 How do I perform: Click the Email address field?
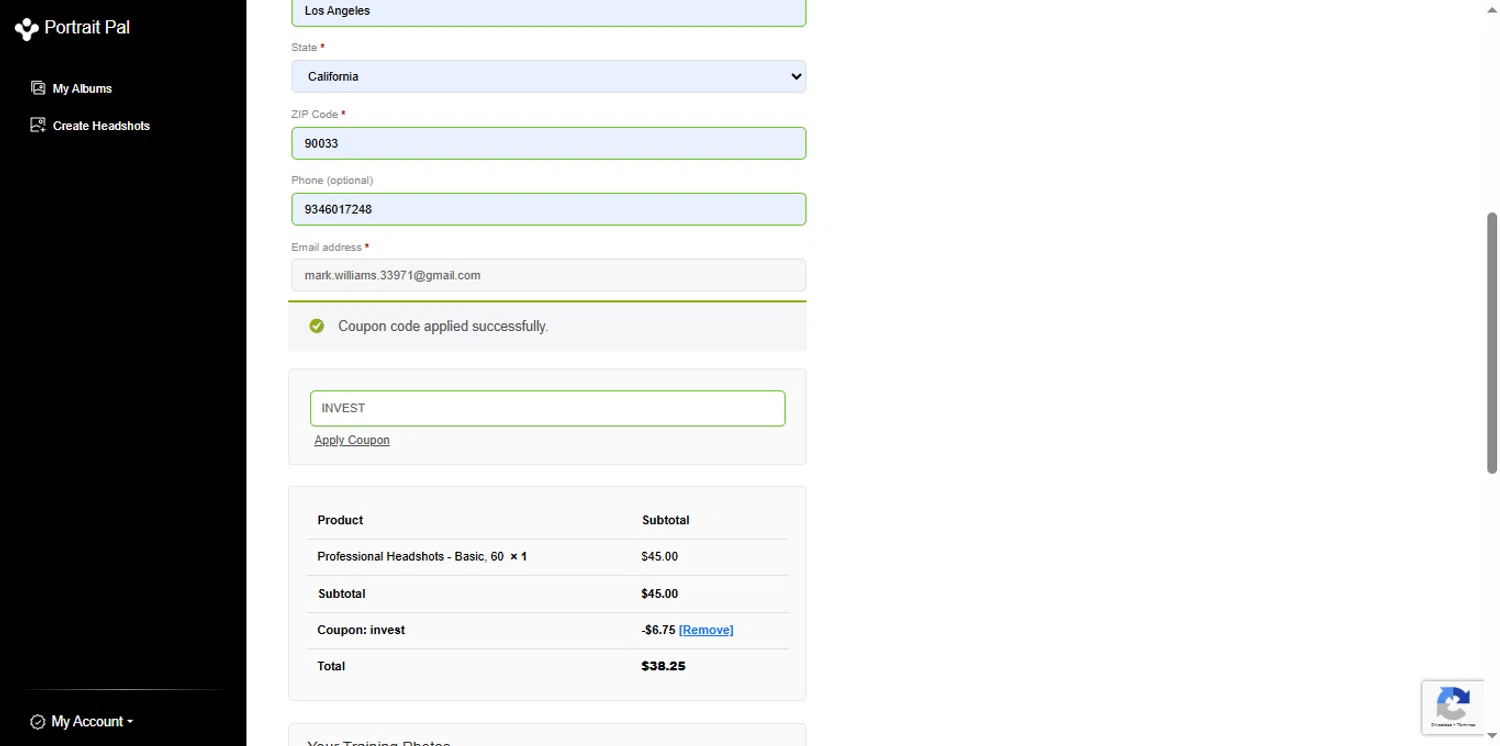pyautogui.click(x=548, y=275)
